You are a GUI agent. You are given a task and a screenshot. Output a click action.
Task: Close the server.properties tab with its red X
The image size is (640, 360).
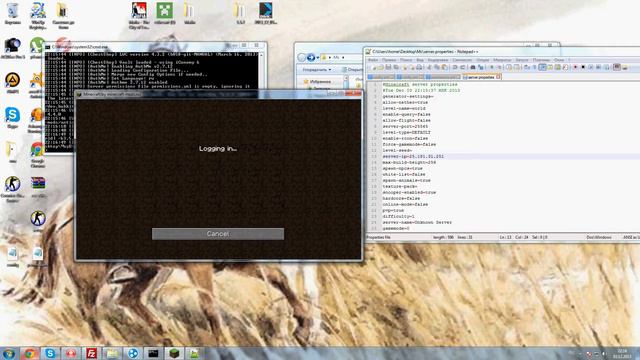click(498, 77)
